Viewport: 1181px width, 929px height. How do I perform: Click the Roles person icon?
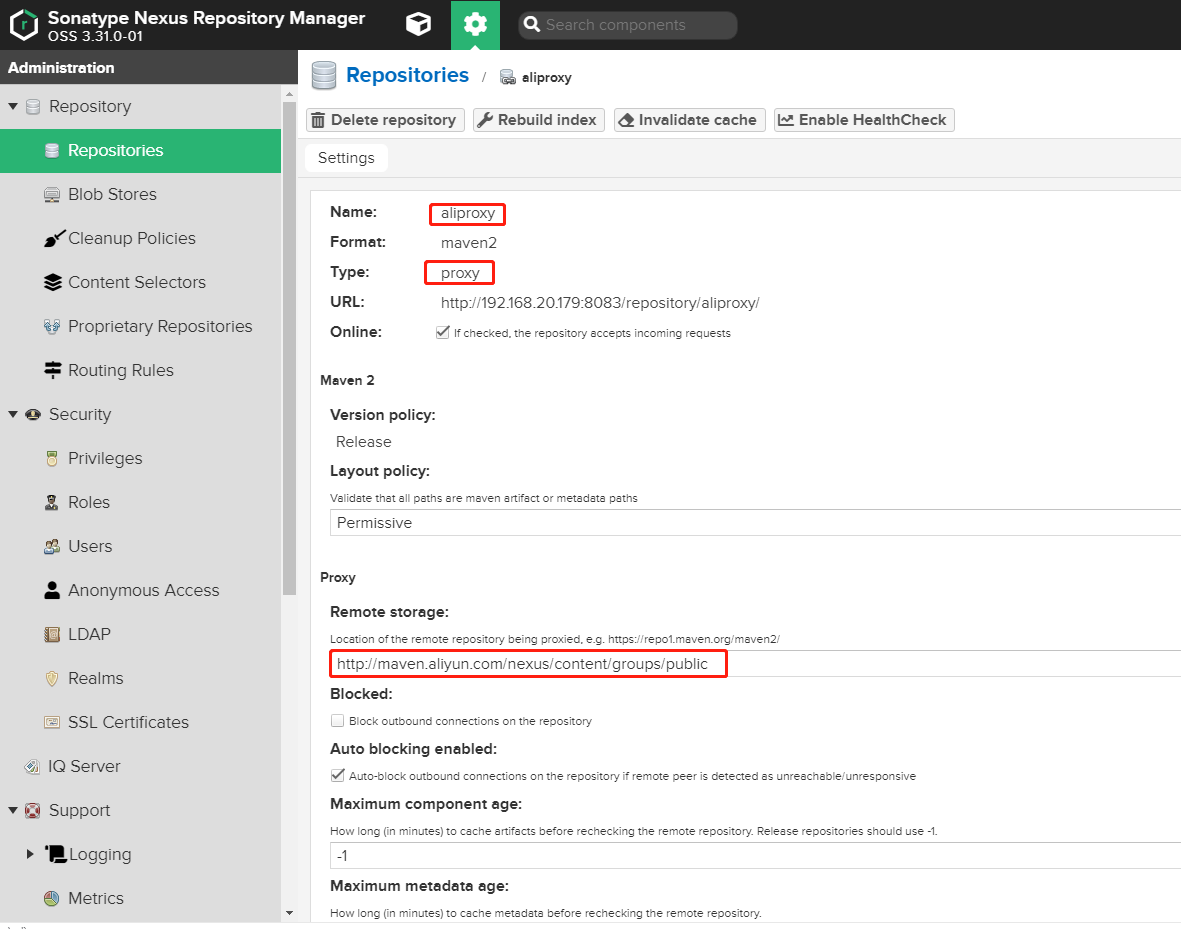pos(52,503)
